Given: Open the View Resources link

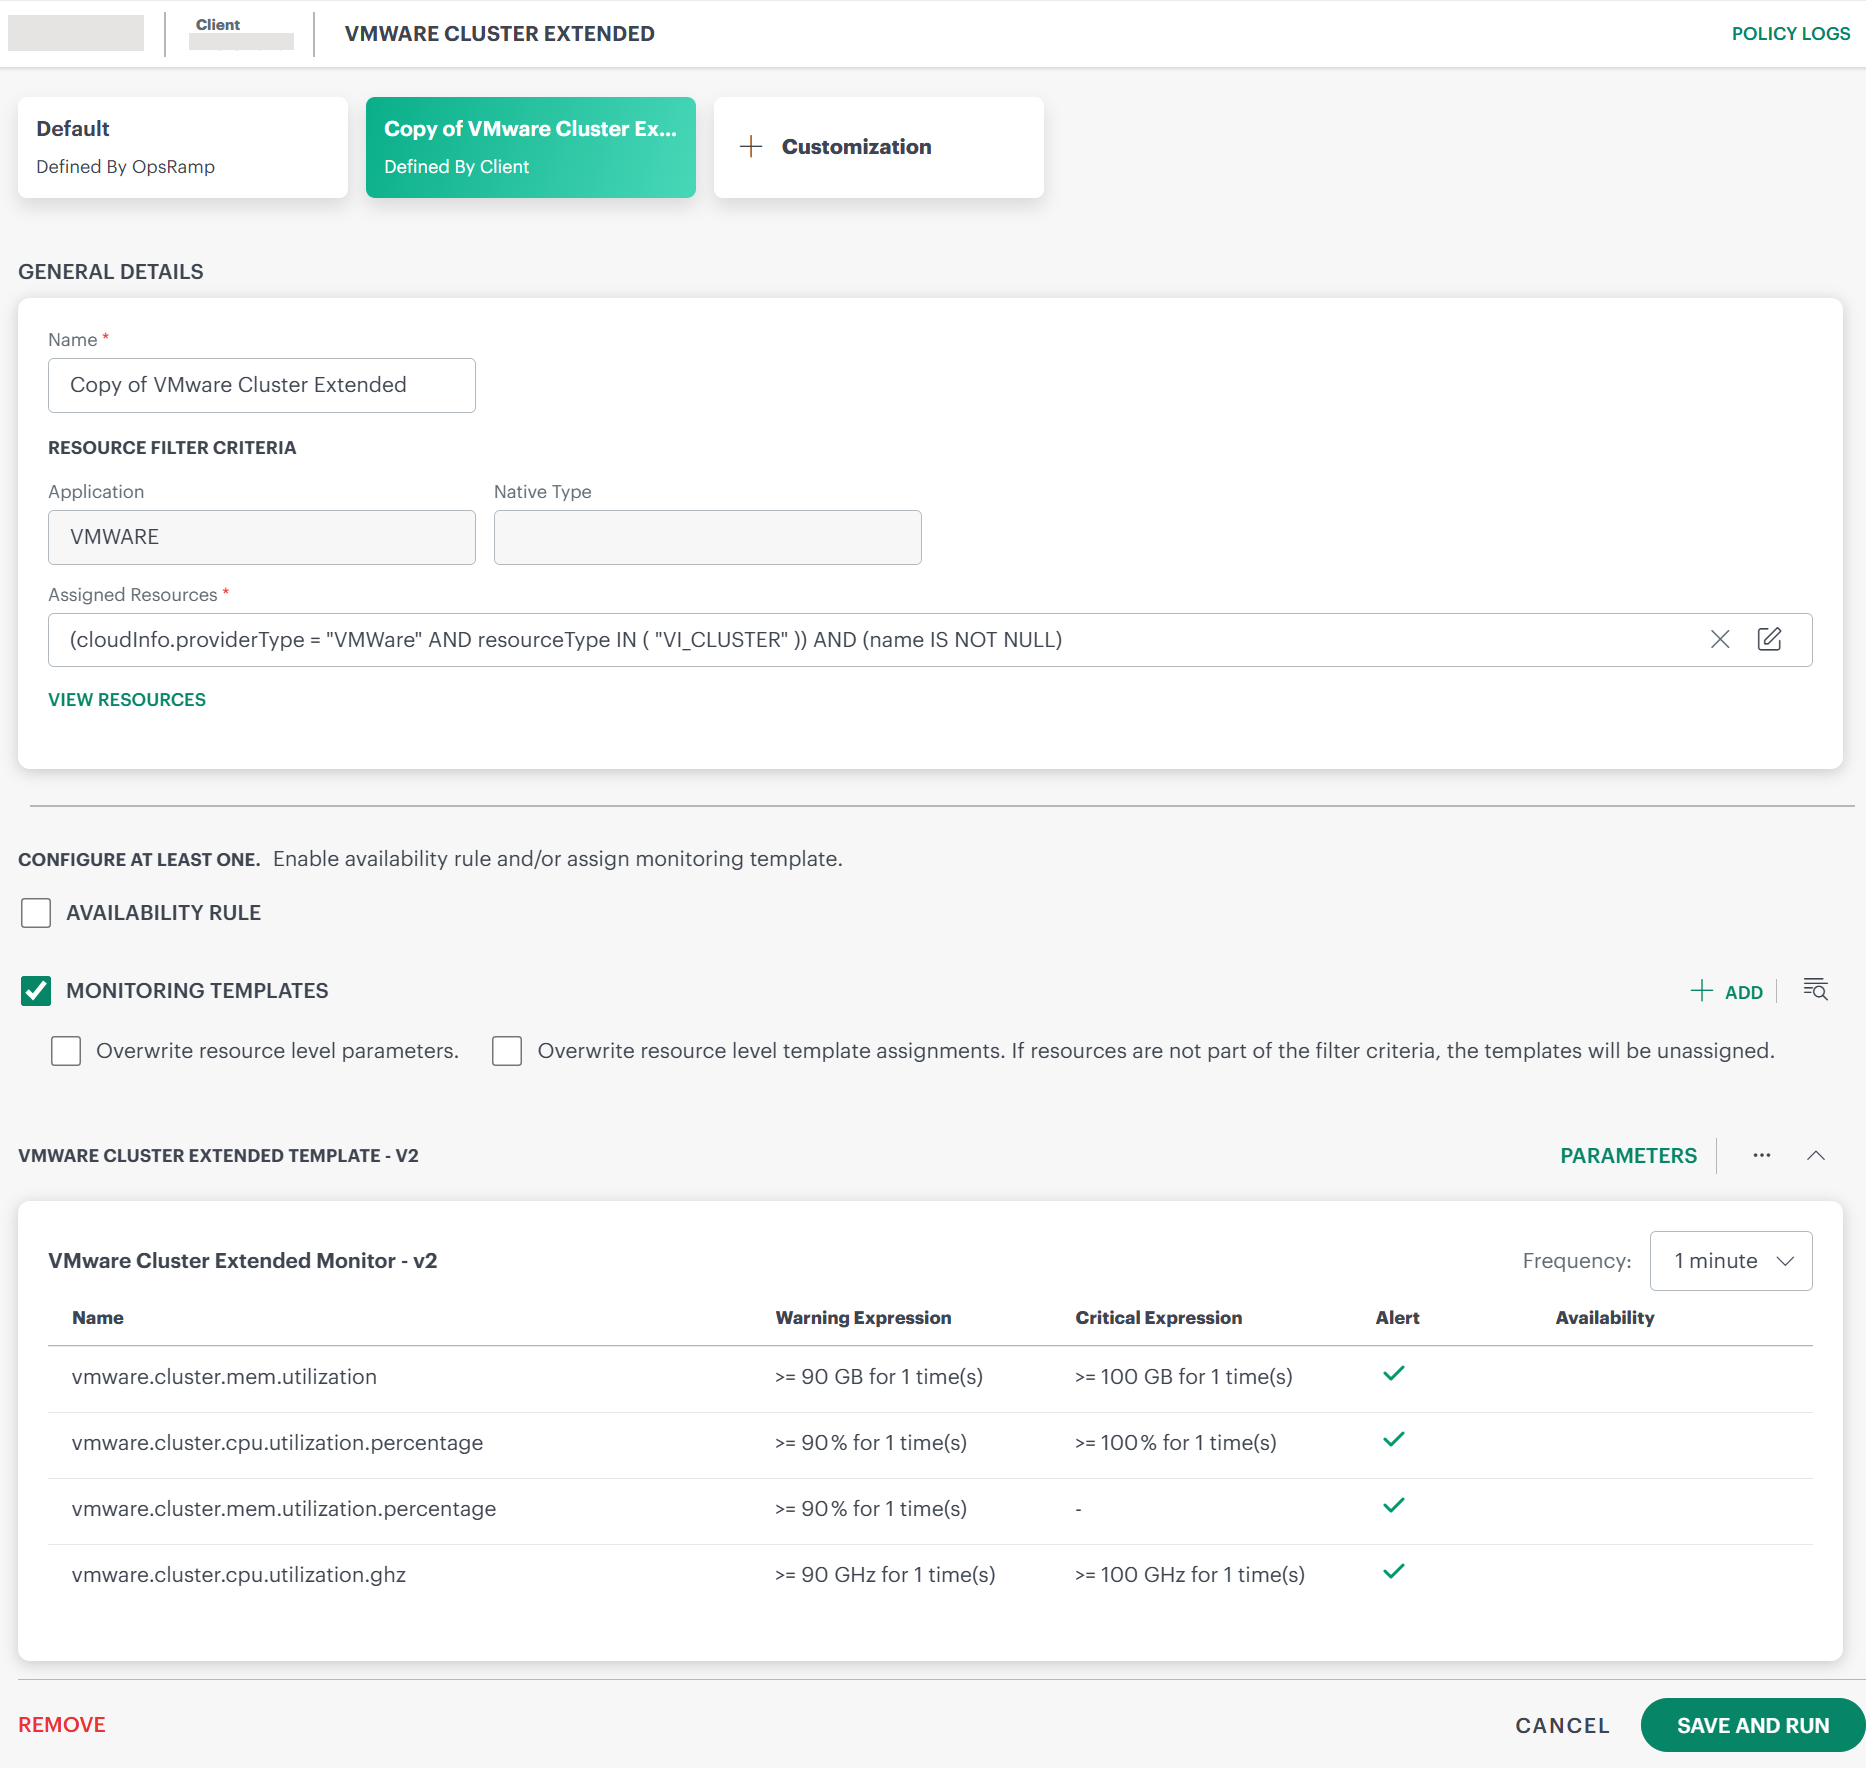Looking at the screenshot, I should 127,700.
